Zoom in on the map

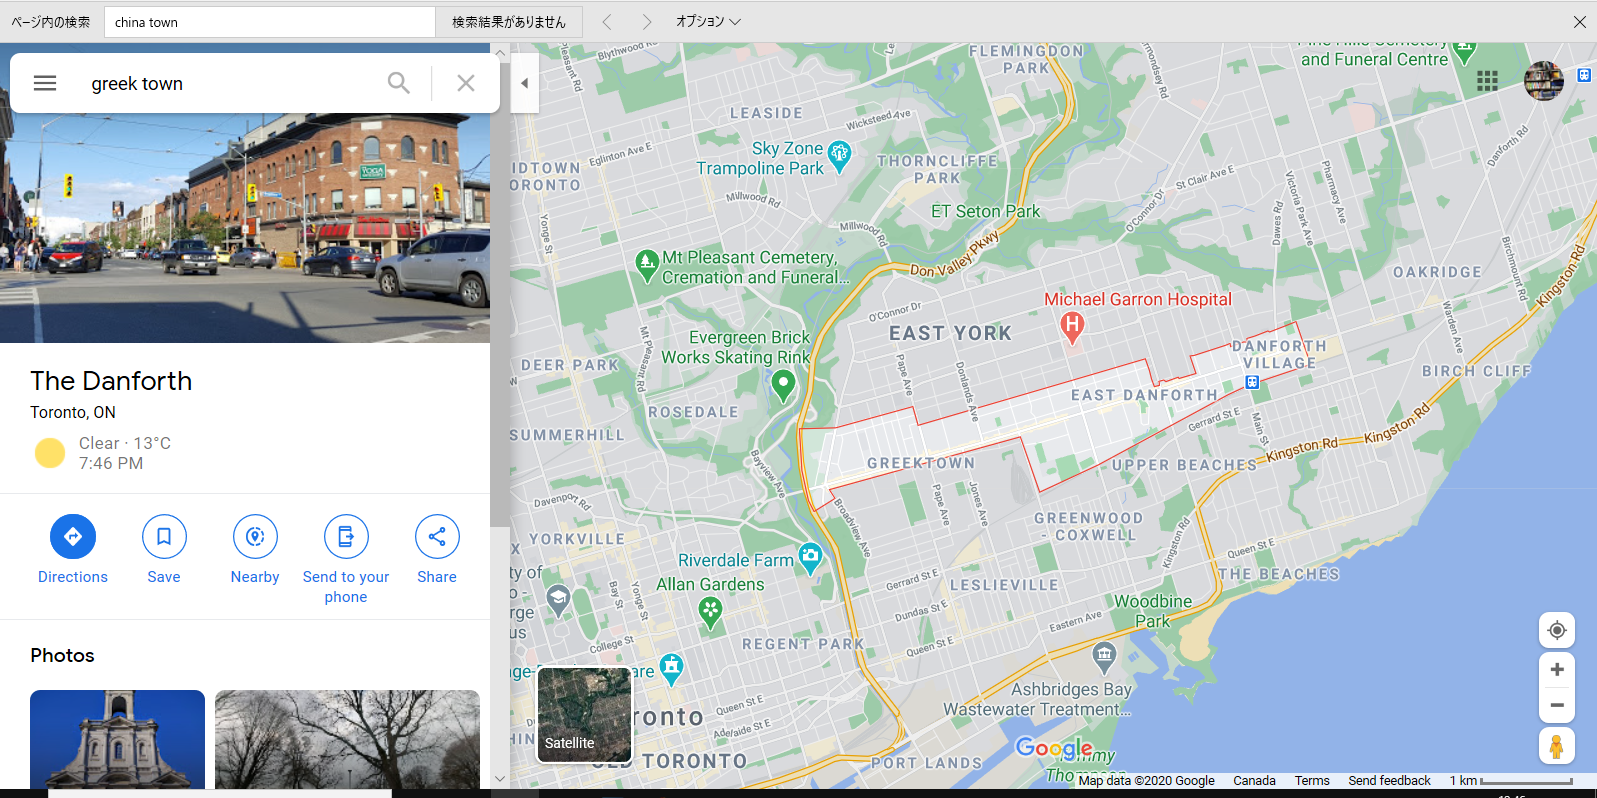[1557, 670]
